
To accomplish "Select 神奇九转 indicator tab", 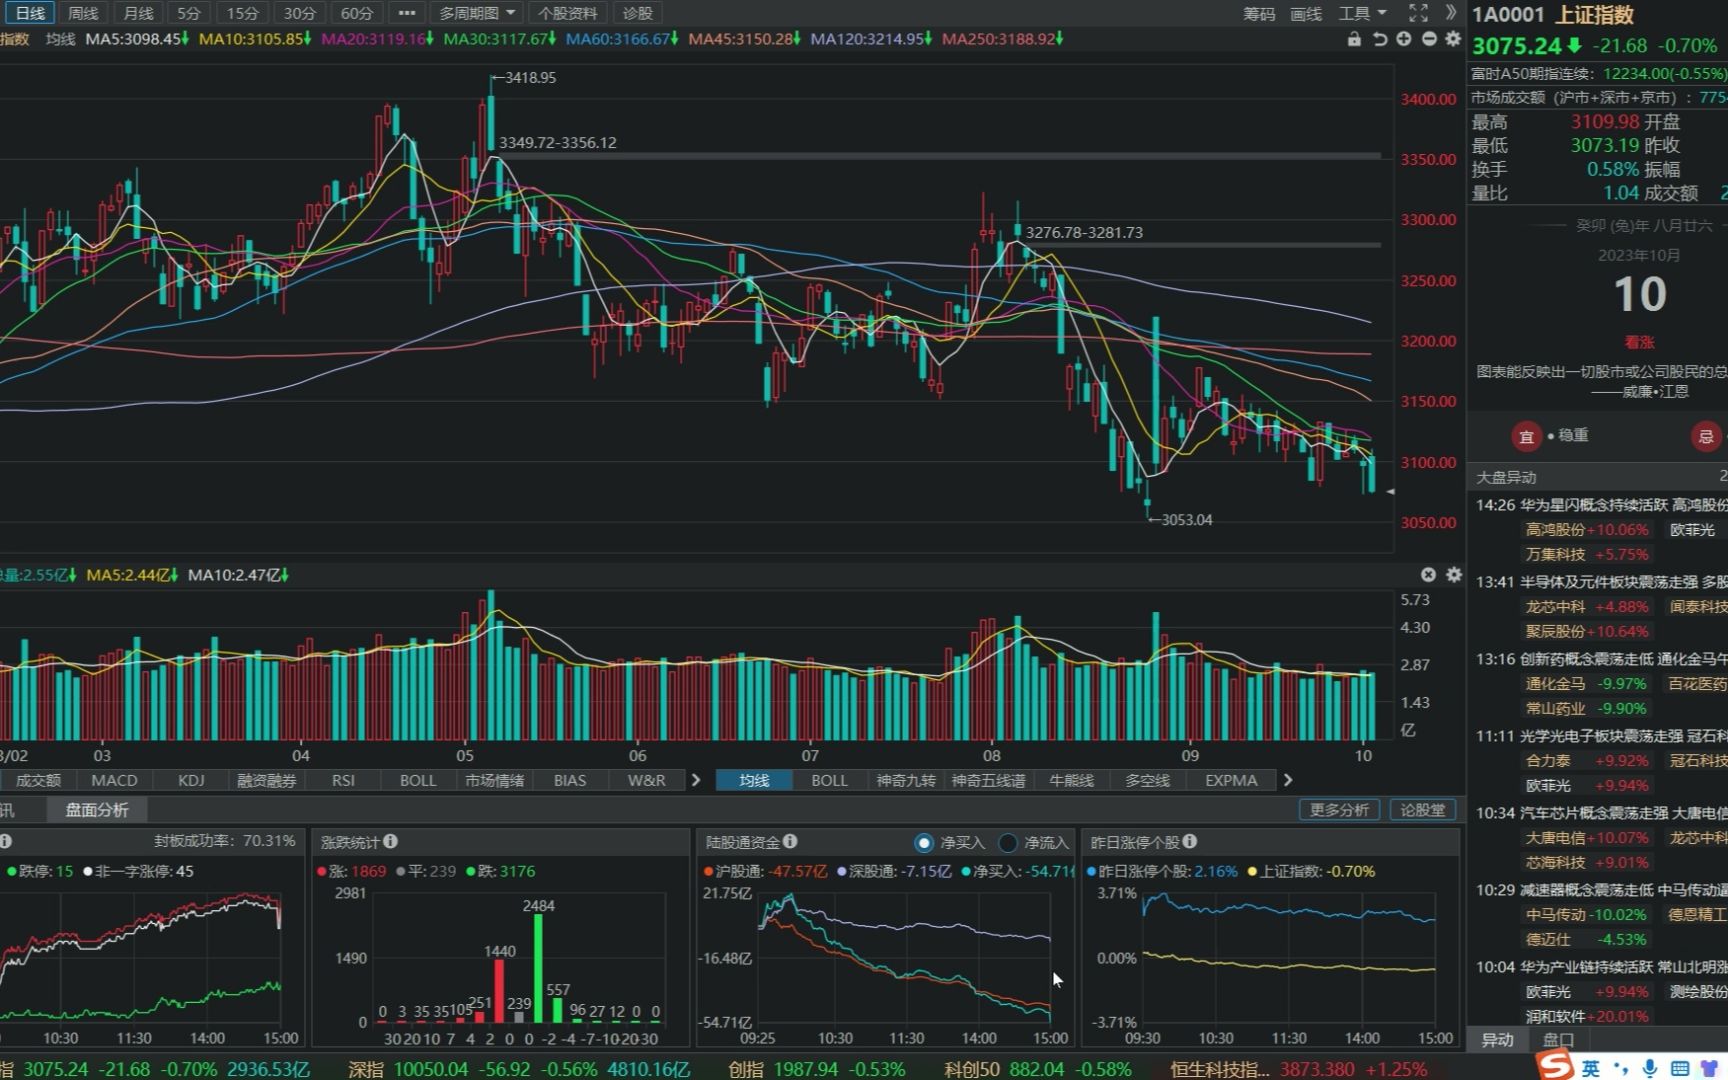I will [906, 780].
